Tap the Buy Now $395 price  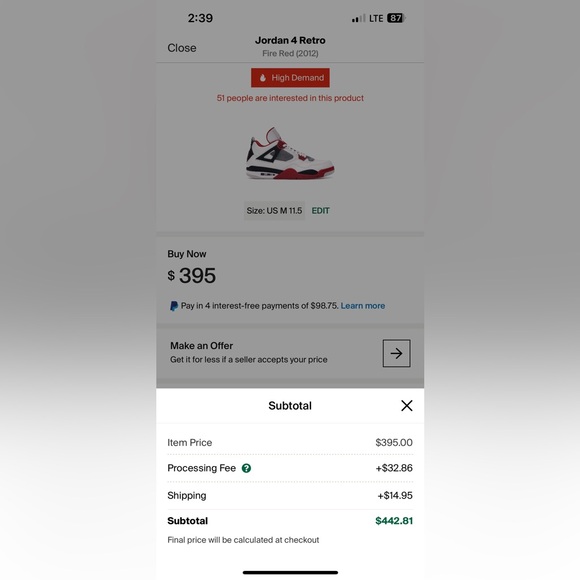point(192,275)
